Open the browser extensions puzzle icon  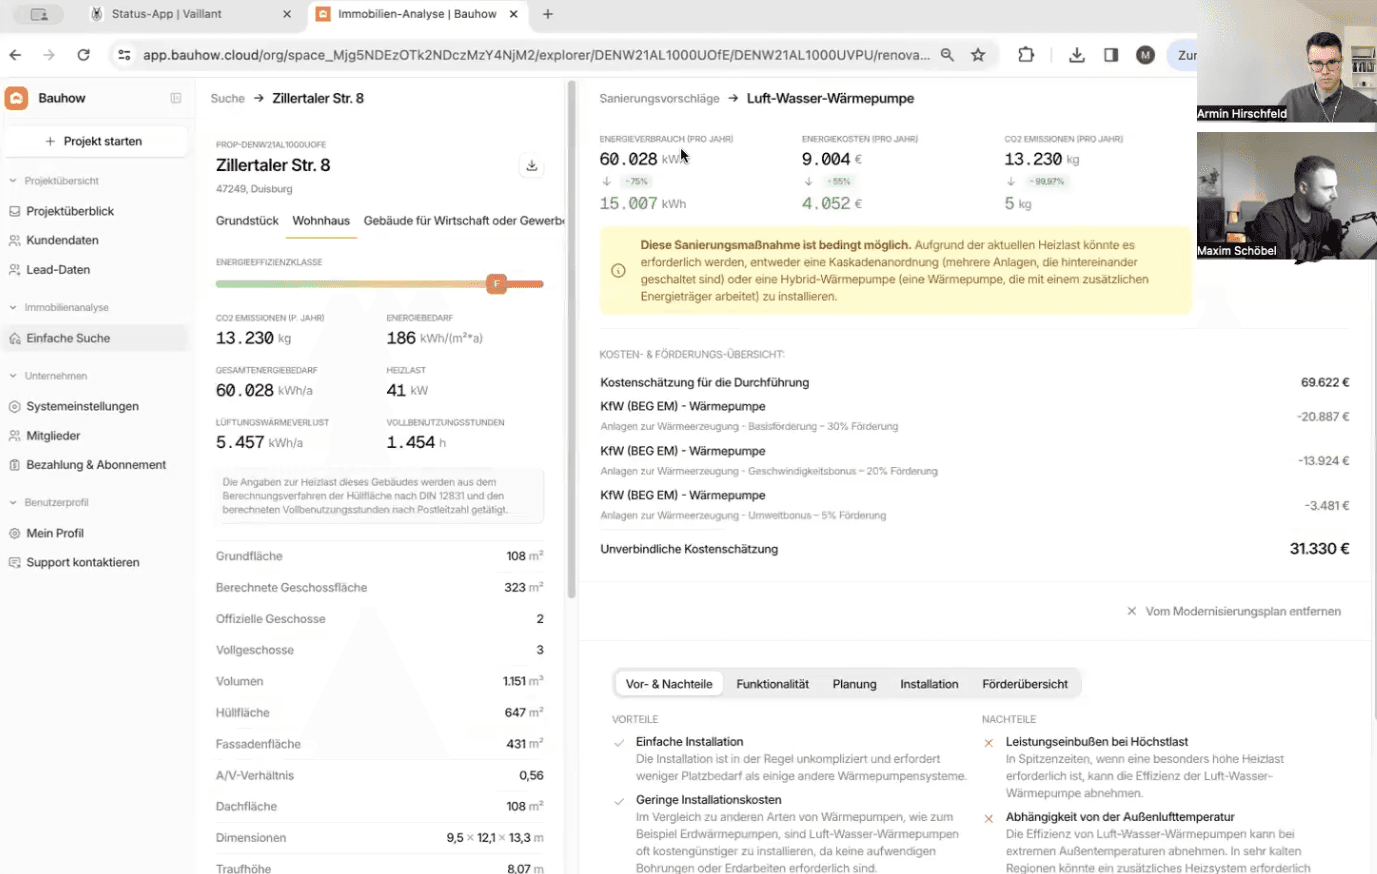pyautogui.click(x=1026, y=55)
